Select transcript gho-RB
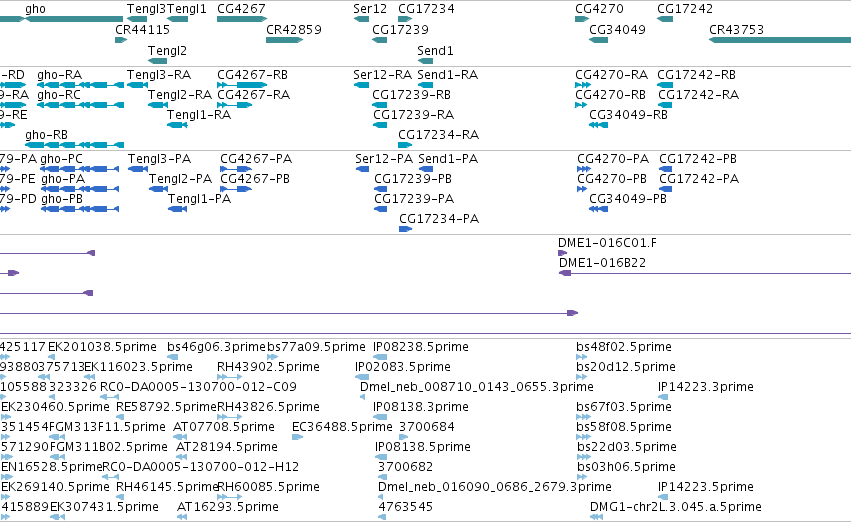The height and width of the screenshot is (522, 851). tap(47, 135)
